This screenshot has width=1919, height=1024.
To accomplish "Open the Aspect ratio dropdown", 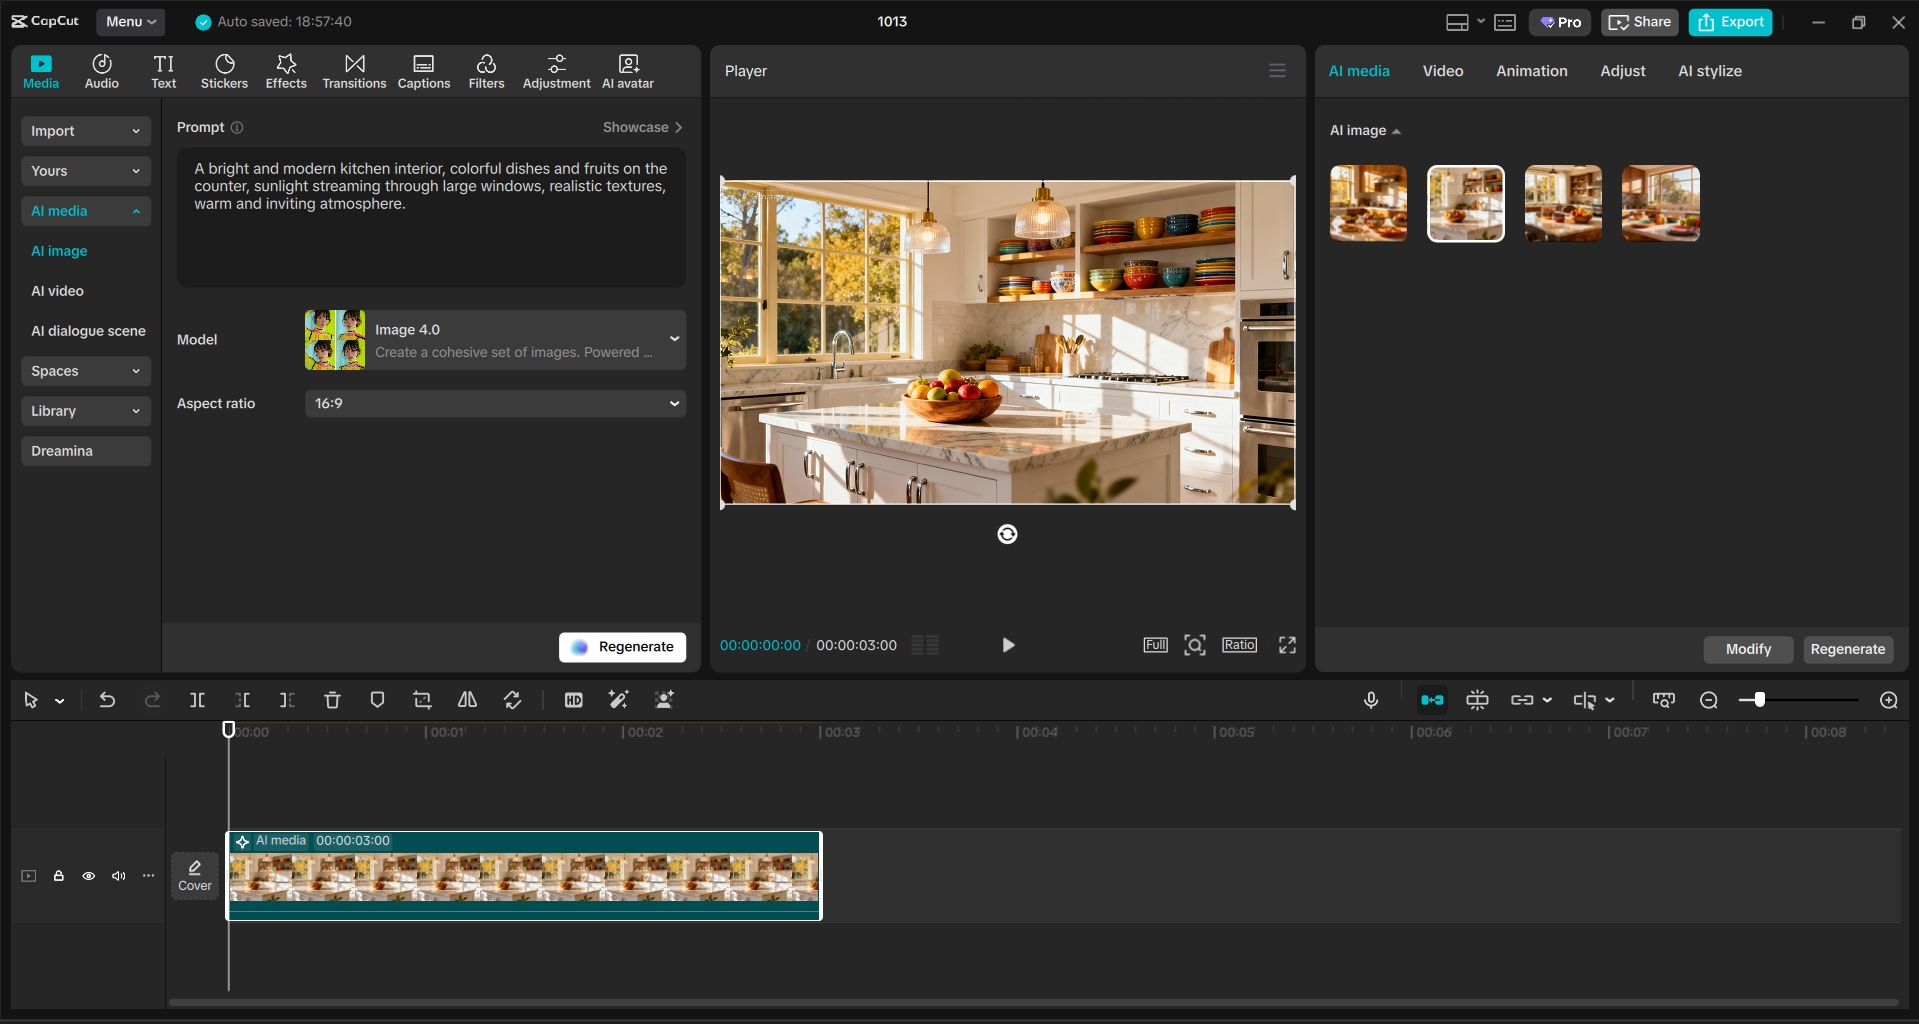I will coord(494,403).
